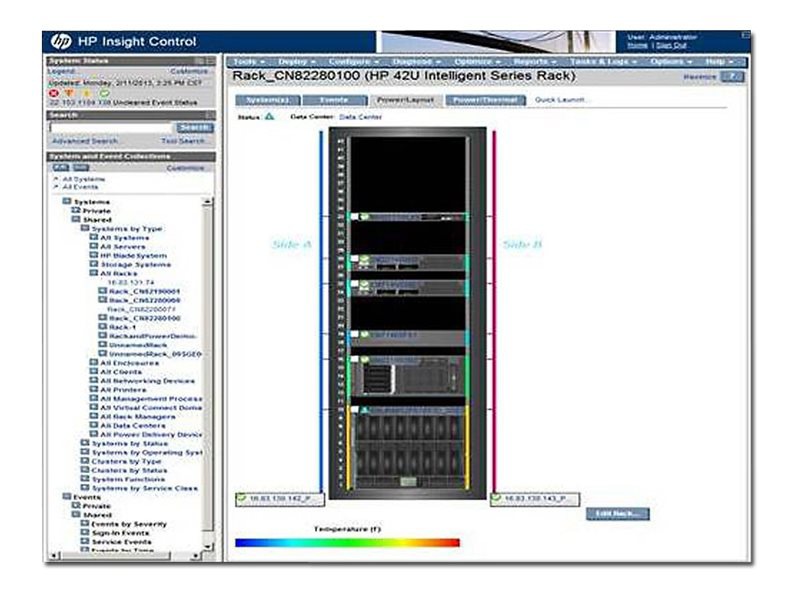Click the green normal status icon
The image size is (800, 600).
(x=103, y=93)
